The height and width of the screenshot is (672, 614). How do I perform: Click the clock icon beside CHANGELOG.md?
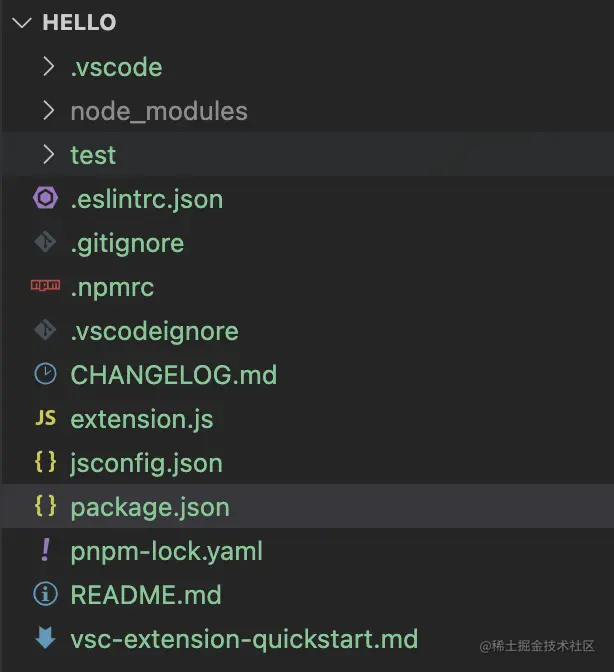point(45,375)
